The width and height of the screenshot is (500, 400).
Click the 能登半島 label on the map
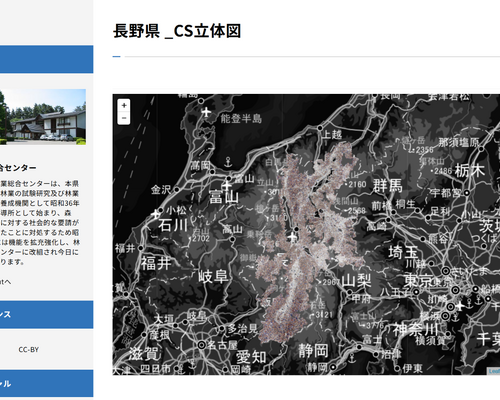point(241,118)
